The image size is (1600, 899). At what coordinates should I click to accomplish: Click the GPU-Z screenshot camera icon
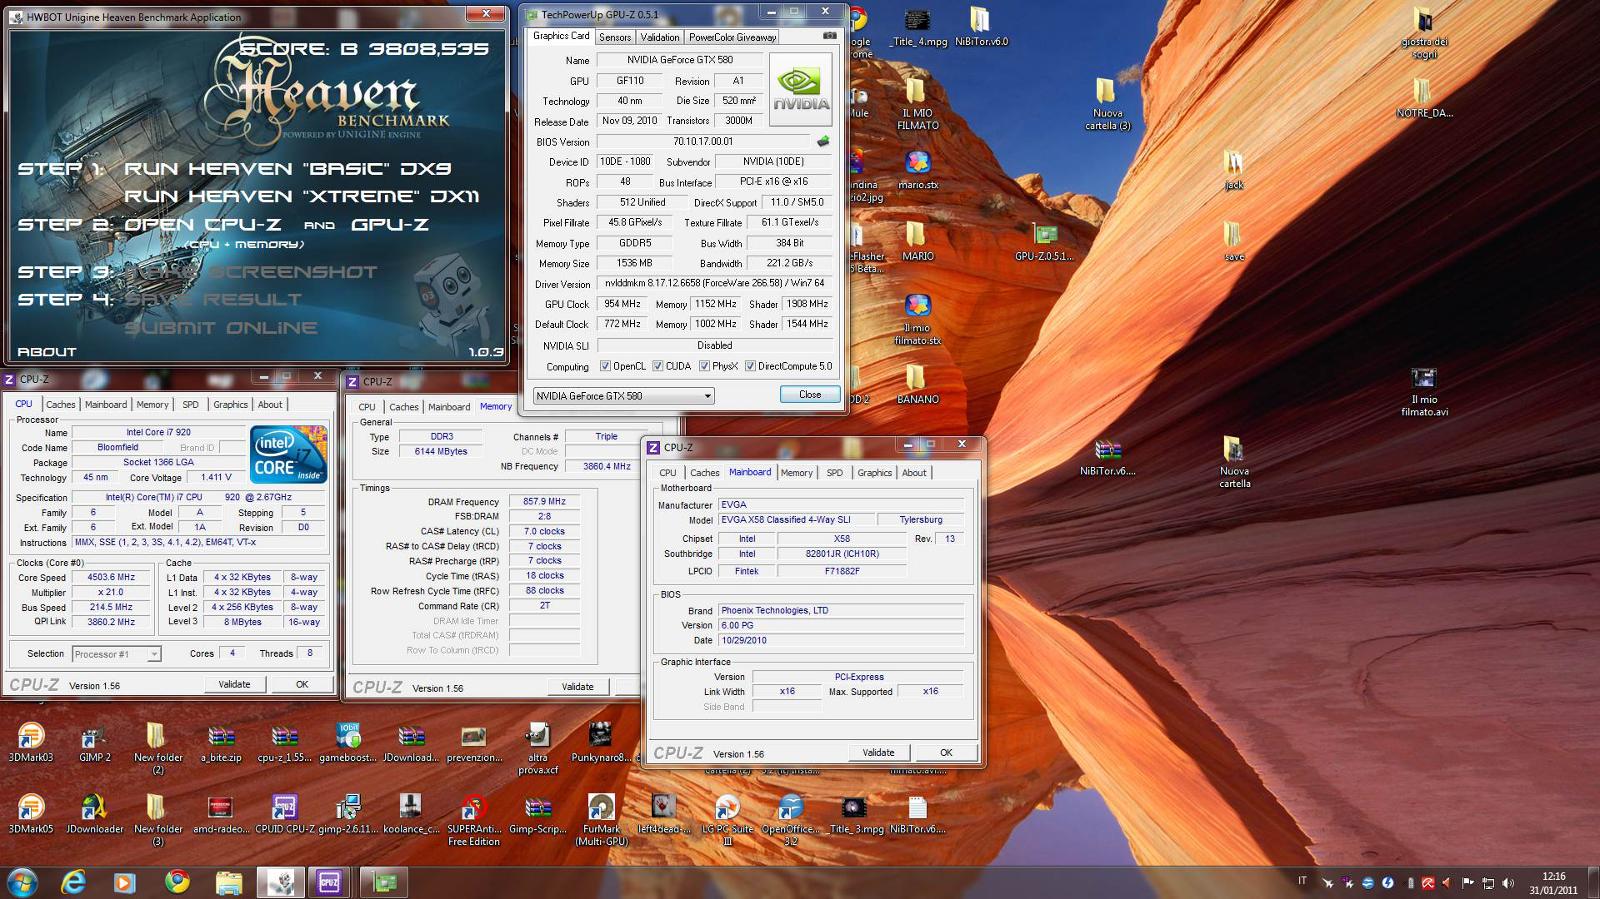click(829, 36)
